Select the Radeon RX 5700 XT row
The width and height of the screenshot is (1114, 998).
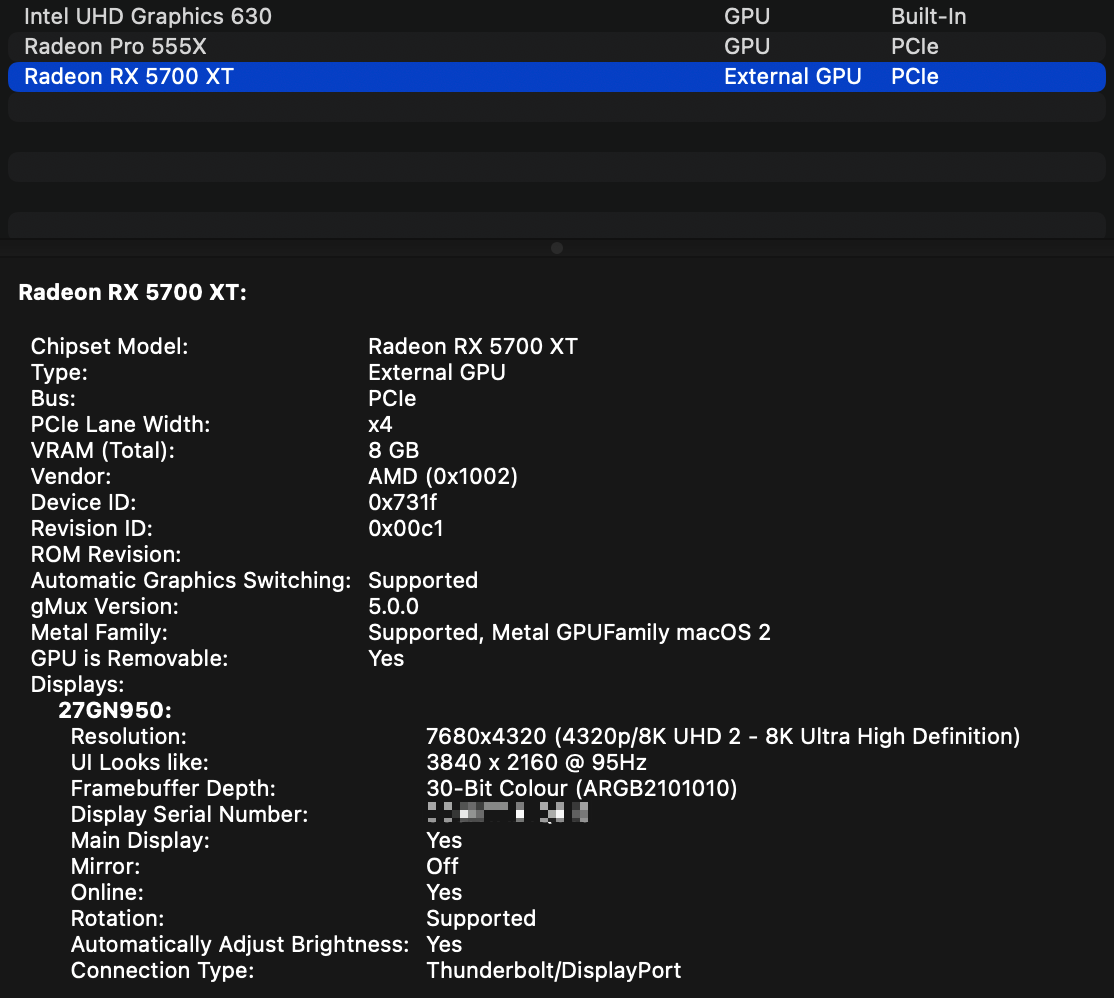556,77
